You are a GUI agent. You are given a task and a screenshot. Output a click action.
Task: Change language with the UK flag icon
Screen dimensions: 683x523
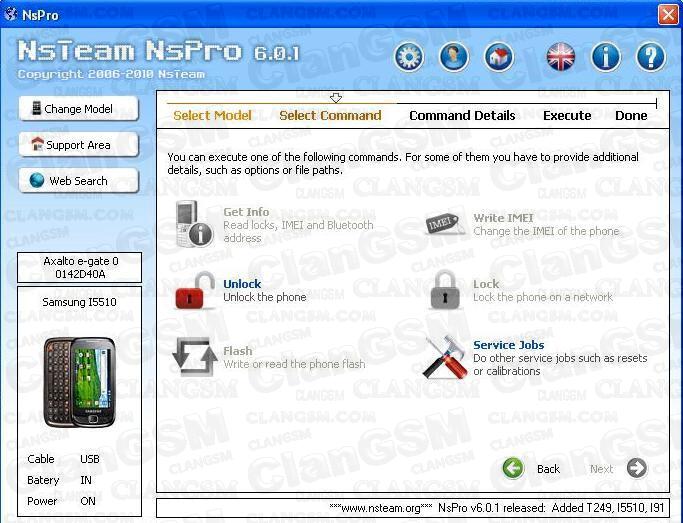coord(561,57)
